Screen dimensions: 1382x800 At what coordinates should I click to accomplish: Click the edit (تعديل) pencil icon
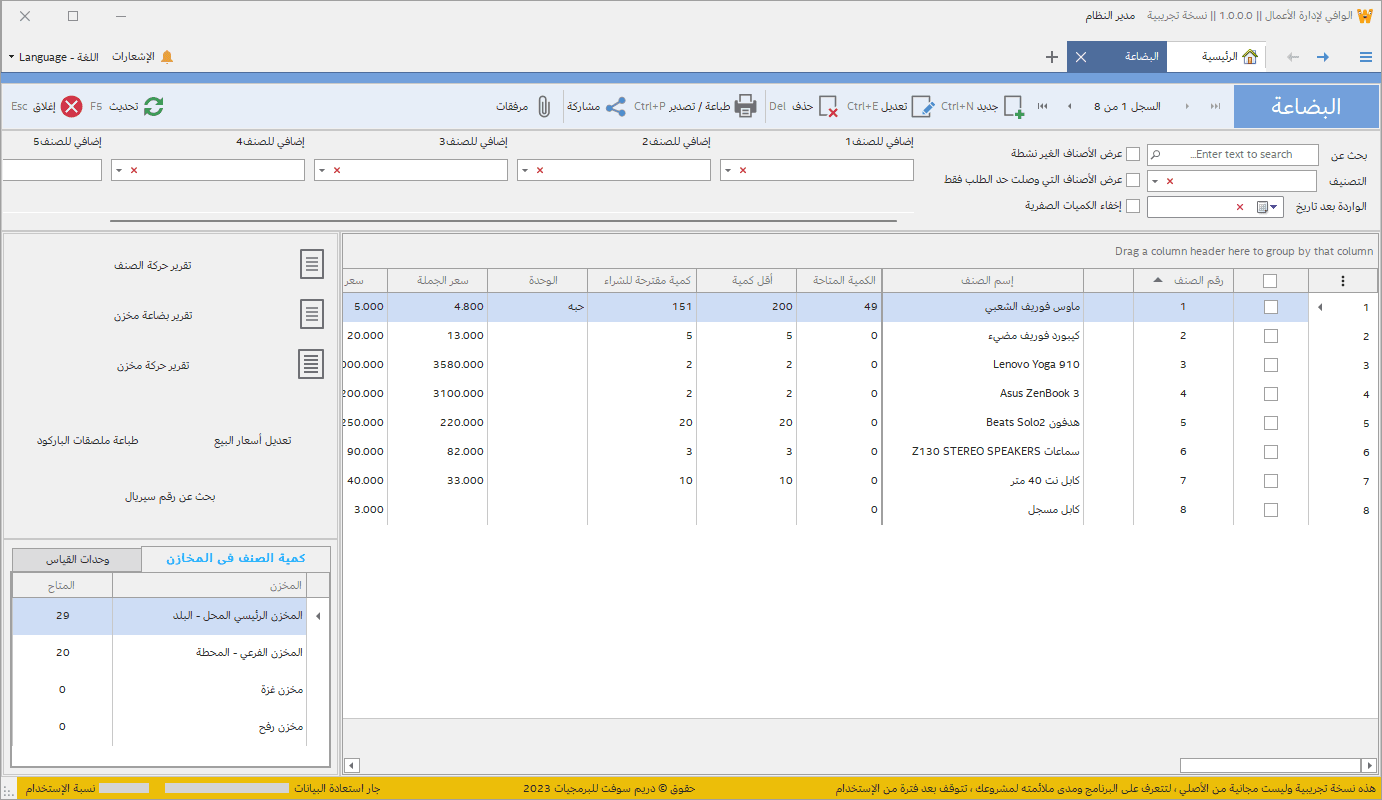click(923, 106)
